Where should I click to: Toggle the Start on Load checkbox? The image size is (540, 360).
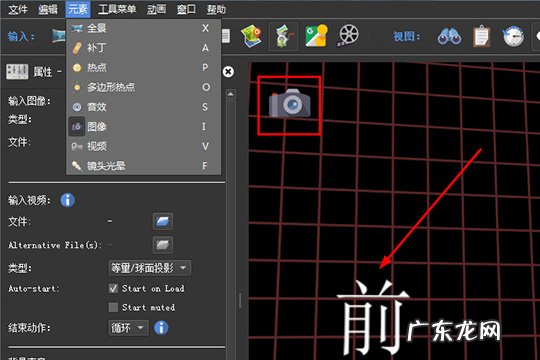(x=113, y=288)
